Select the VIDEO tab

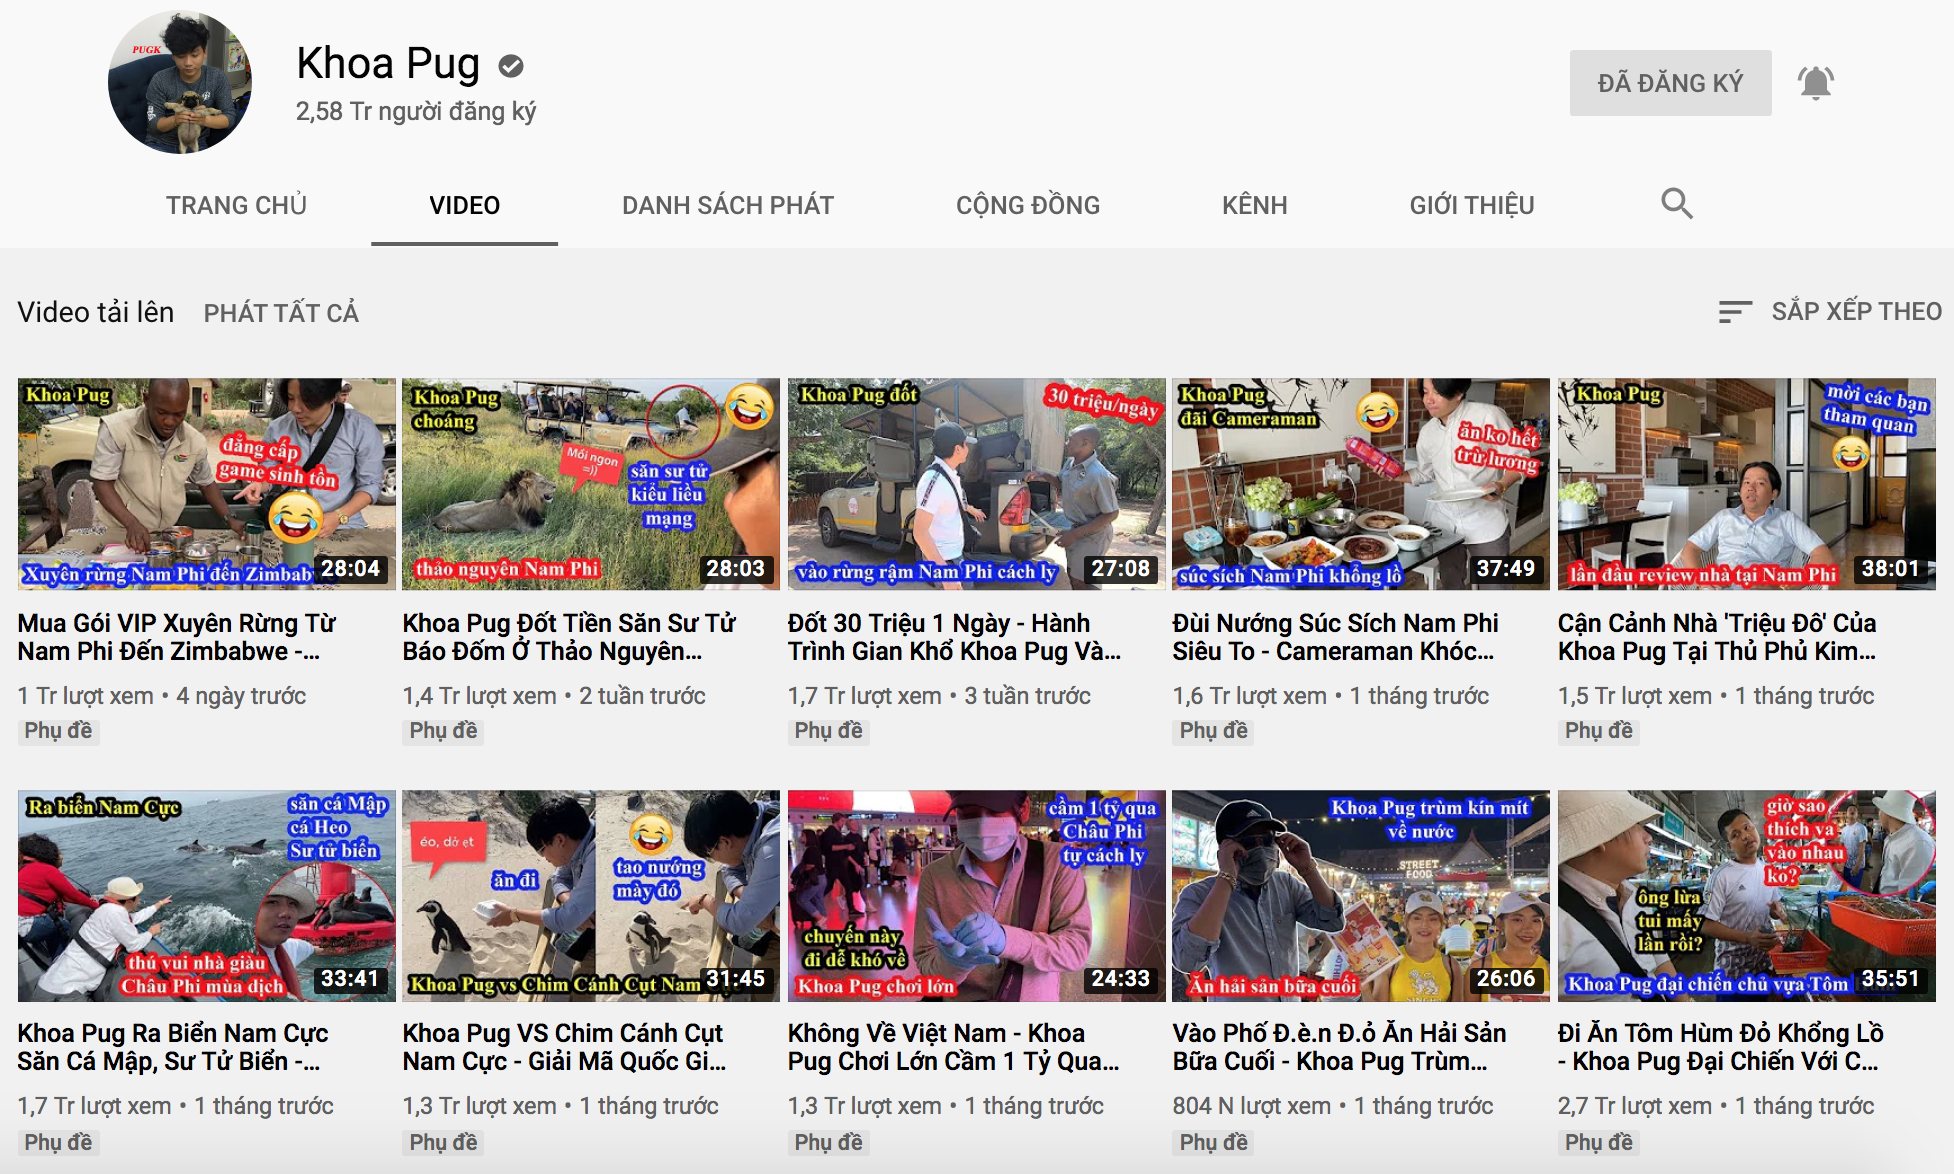[465, 205]
